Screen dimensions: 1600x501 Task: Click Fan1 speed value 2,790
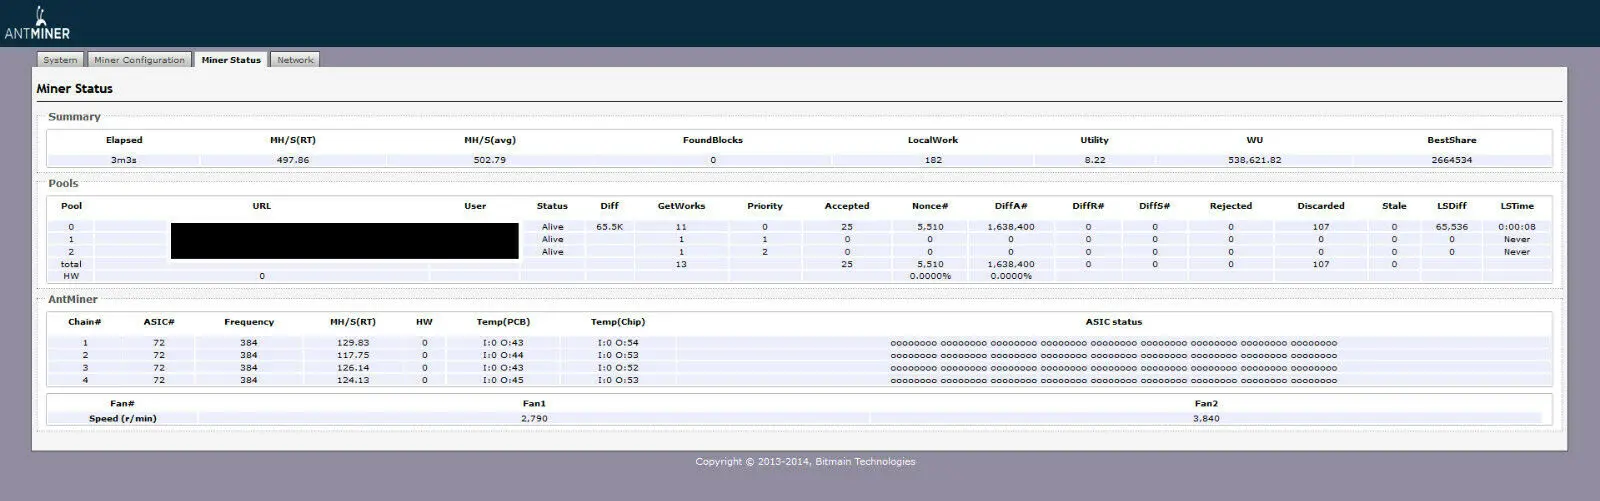click(x=534, y=419)
